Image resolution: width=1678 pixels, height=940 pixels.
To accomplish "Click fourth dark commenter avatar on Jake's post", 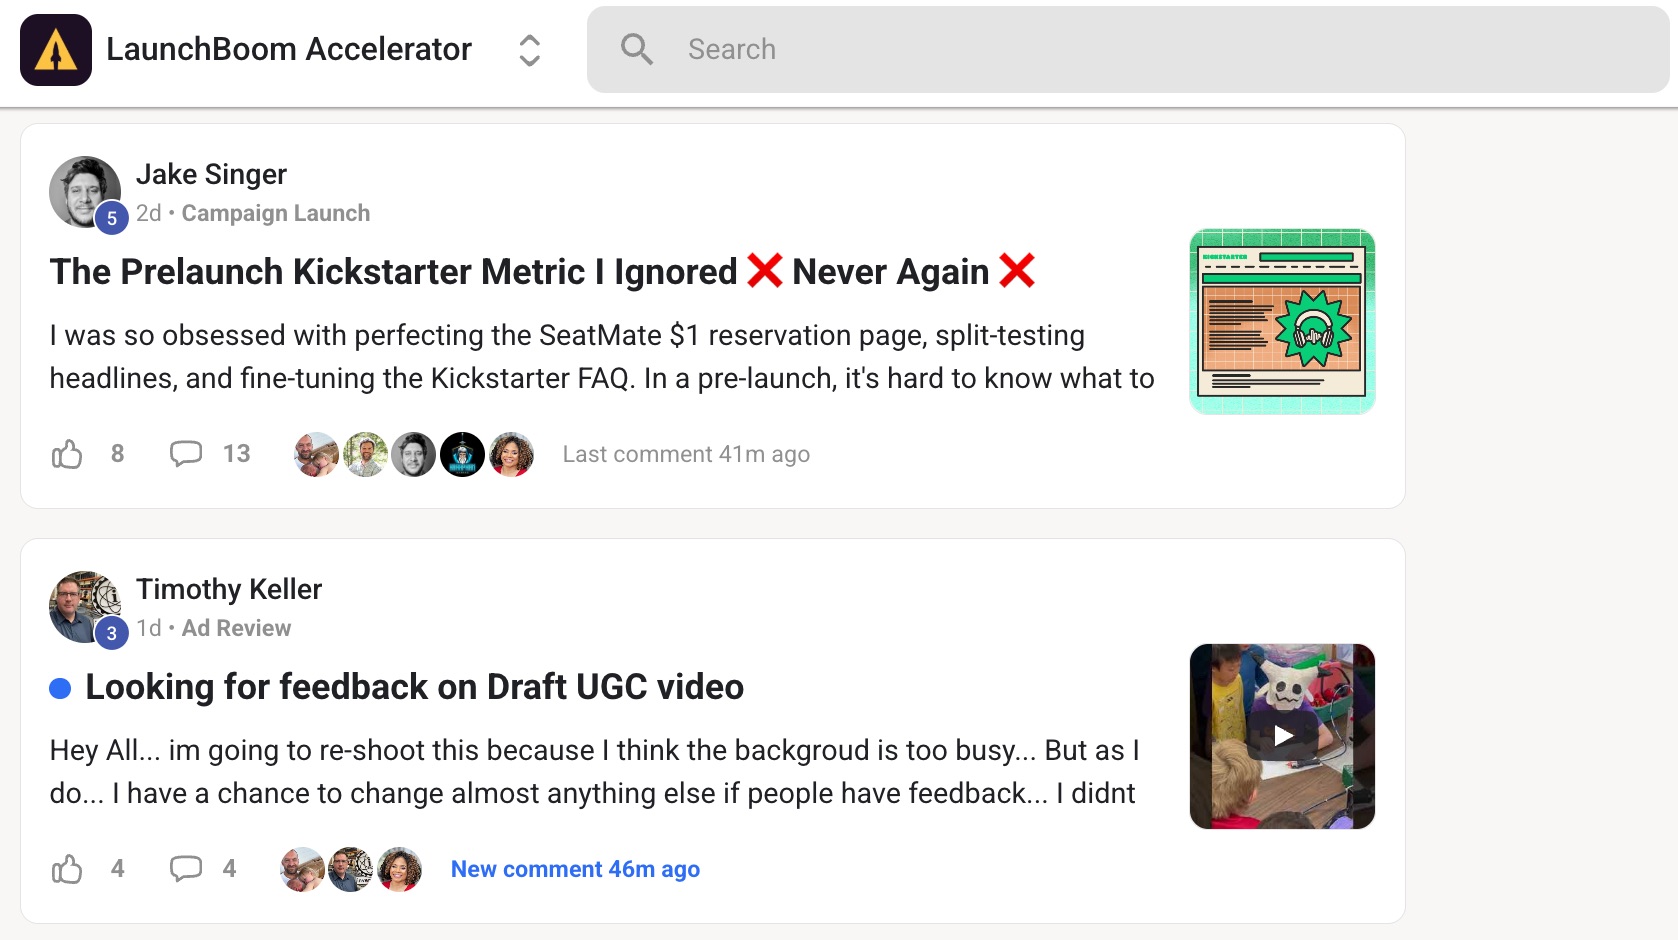I will (463, 454).
